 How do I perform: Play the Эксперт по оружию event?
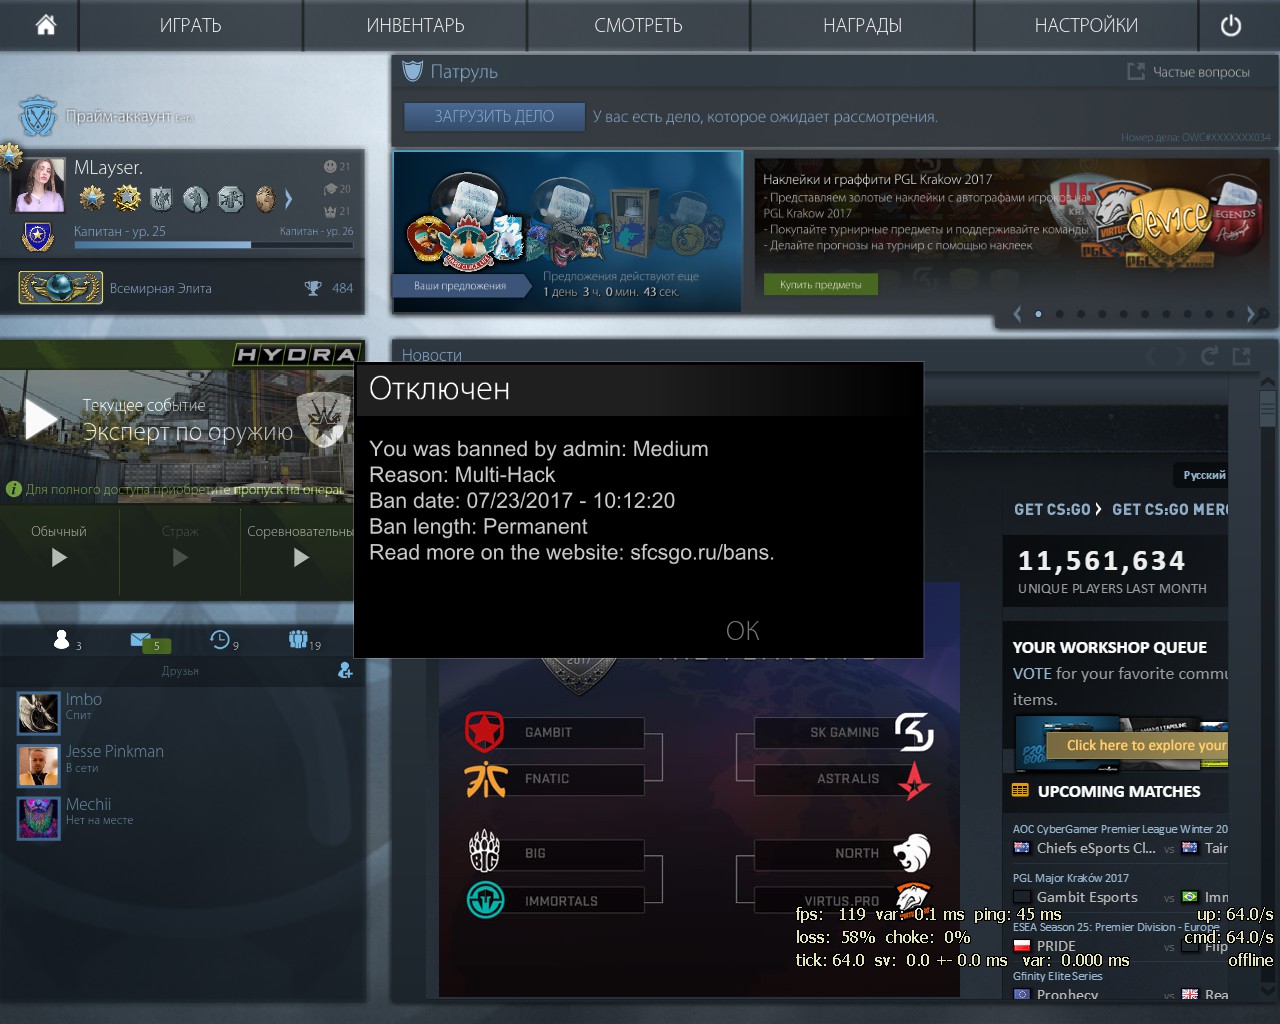pyautogui.click(x=41, y=420)
